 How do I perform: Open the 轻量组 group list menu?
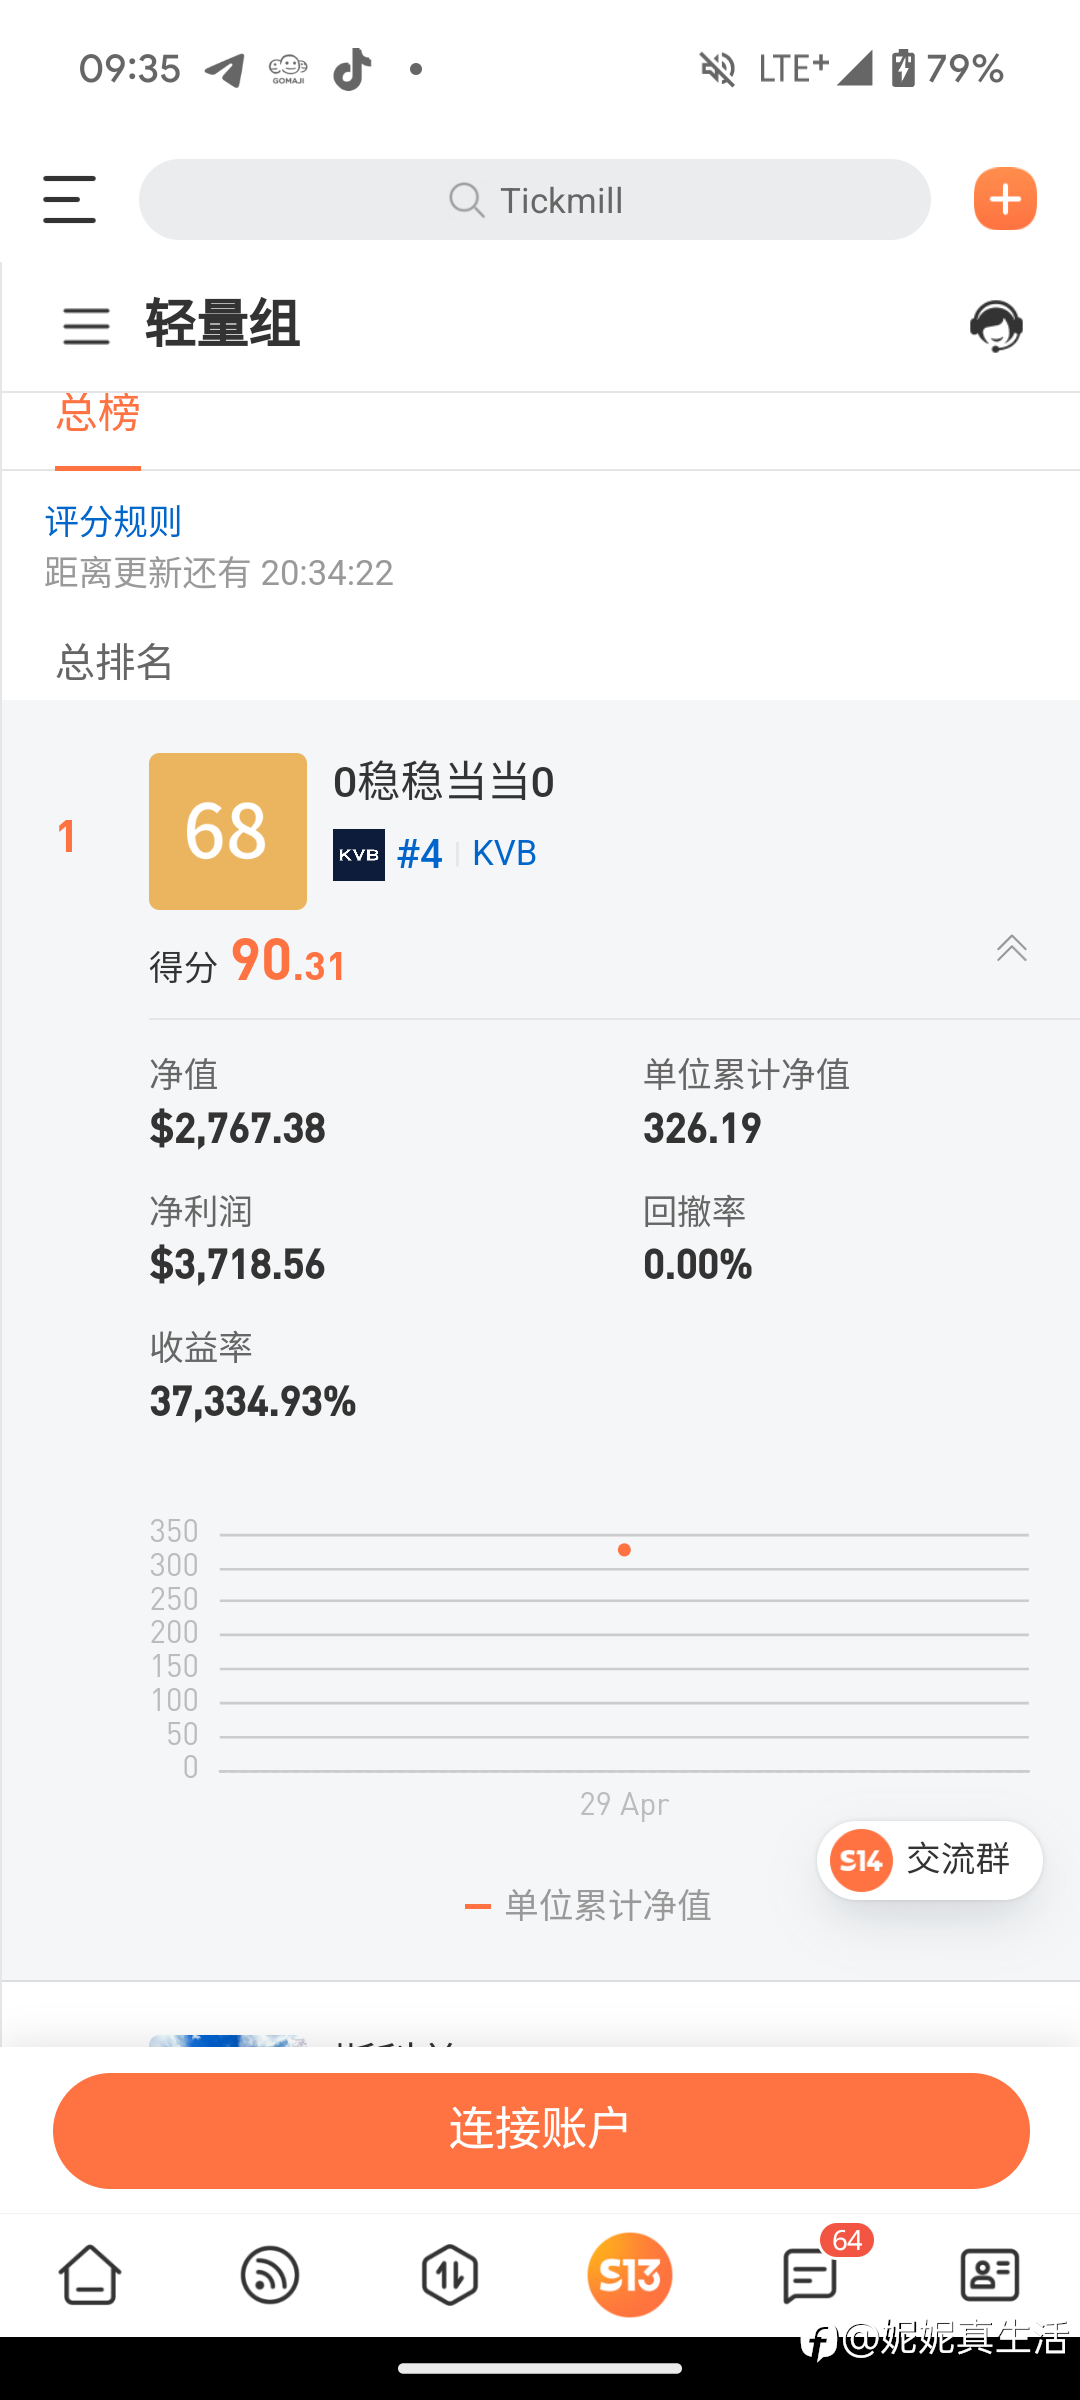86,326
